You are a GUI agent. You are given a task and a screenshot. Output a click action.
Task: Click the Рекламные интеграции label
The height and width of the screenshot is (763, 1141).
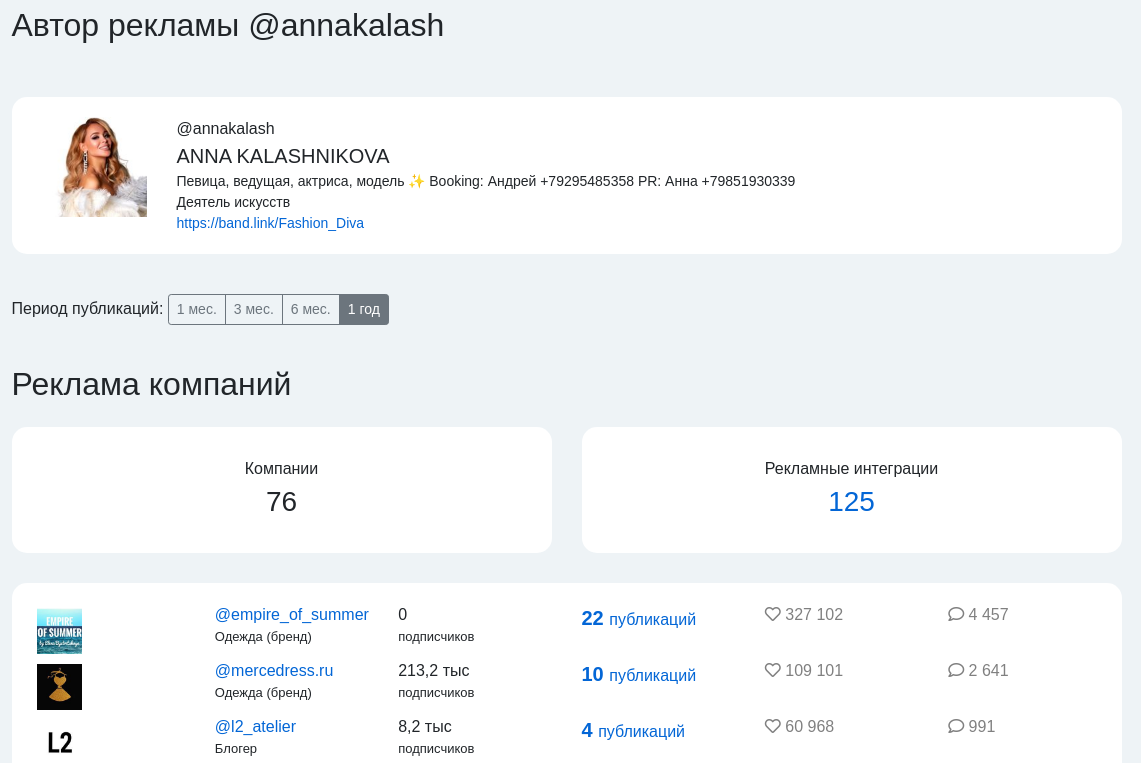coord(851,468)
